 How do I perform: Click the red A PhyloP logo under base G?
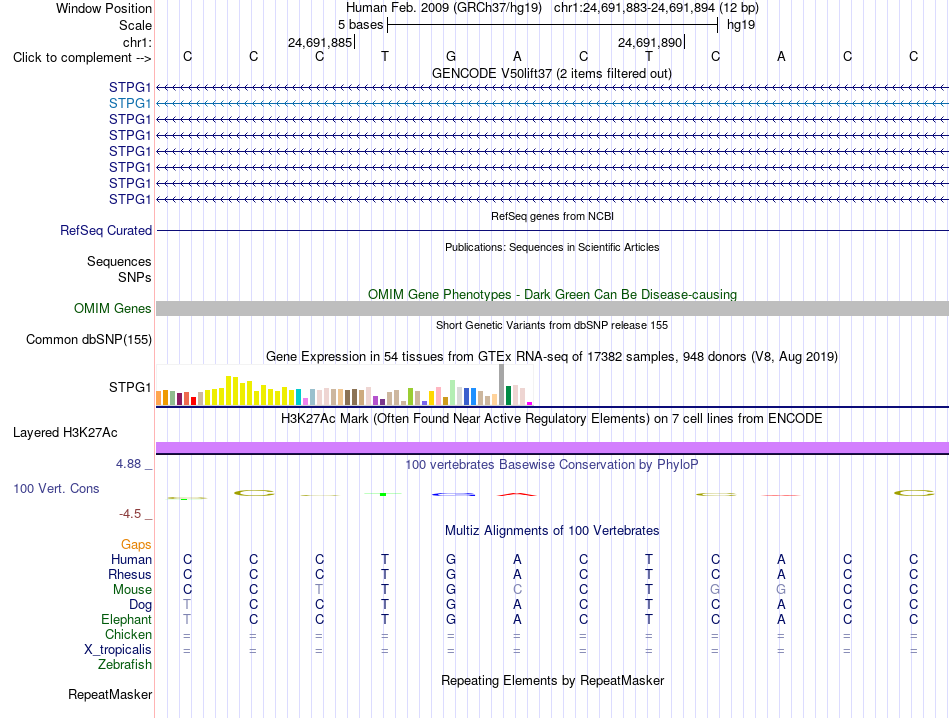point(517,494)
